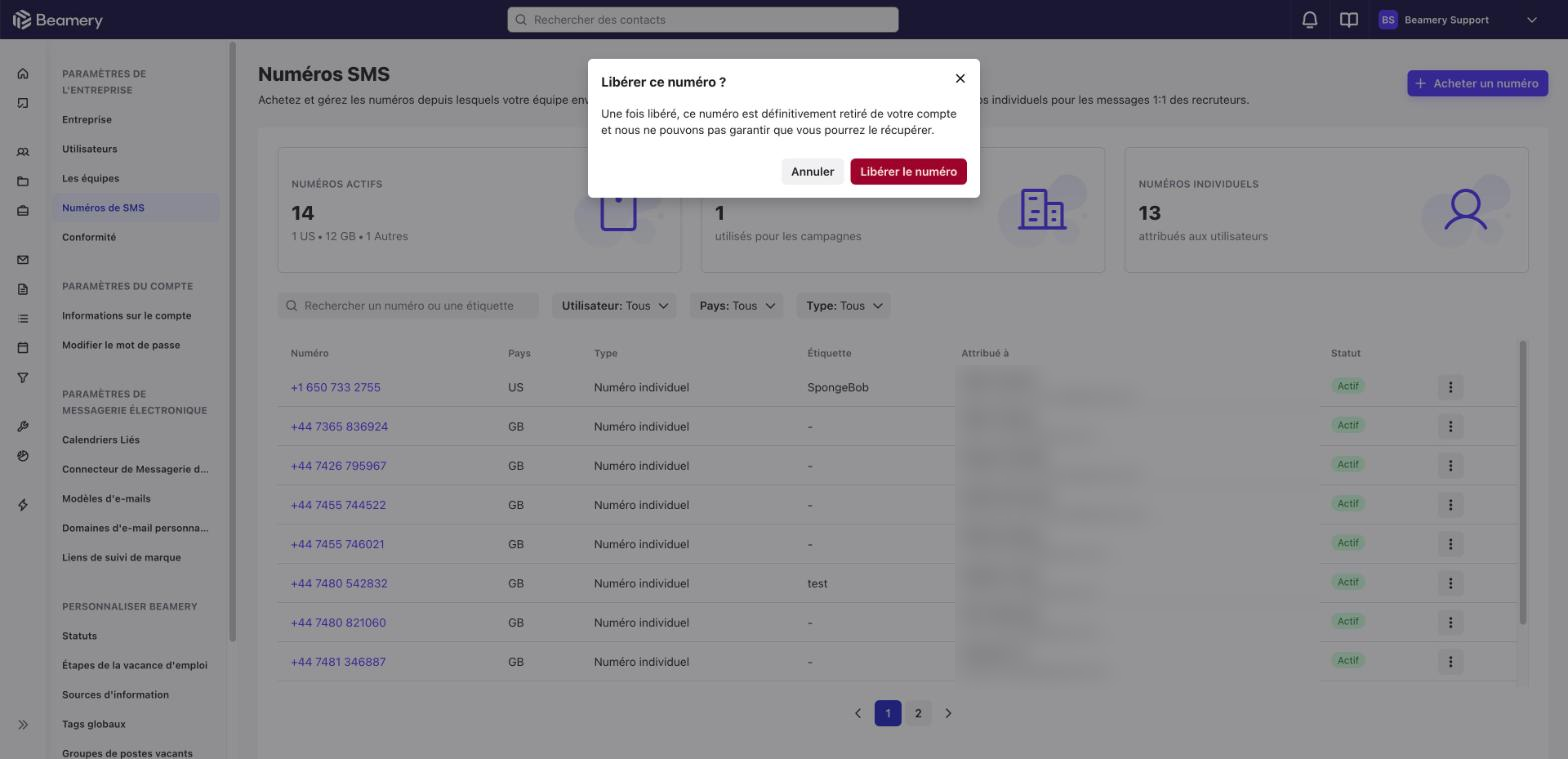1568x759 pixels.
Task: Open the notifications bell
Action: coord(1310,20)
